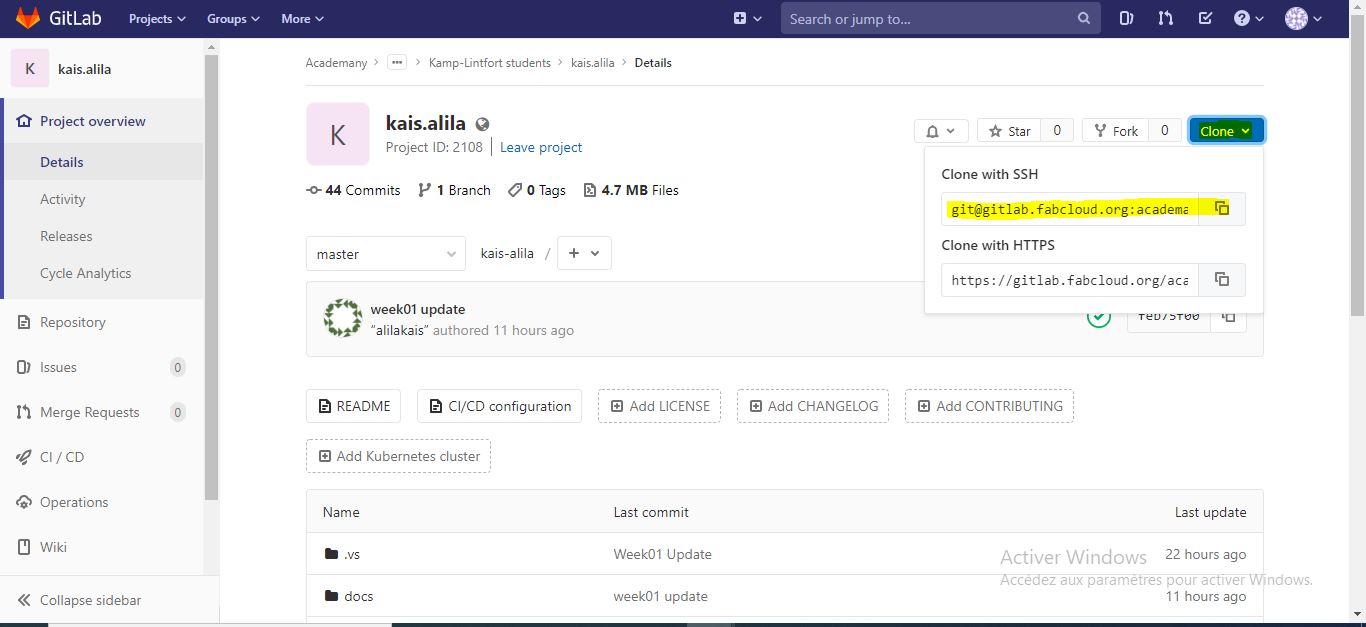
Task: Open the new item plus menu
Action: (747, 19)
